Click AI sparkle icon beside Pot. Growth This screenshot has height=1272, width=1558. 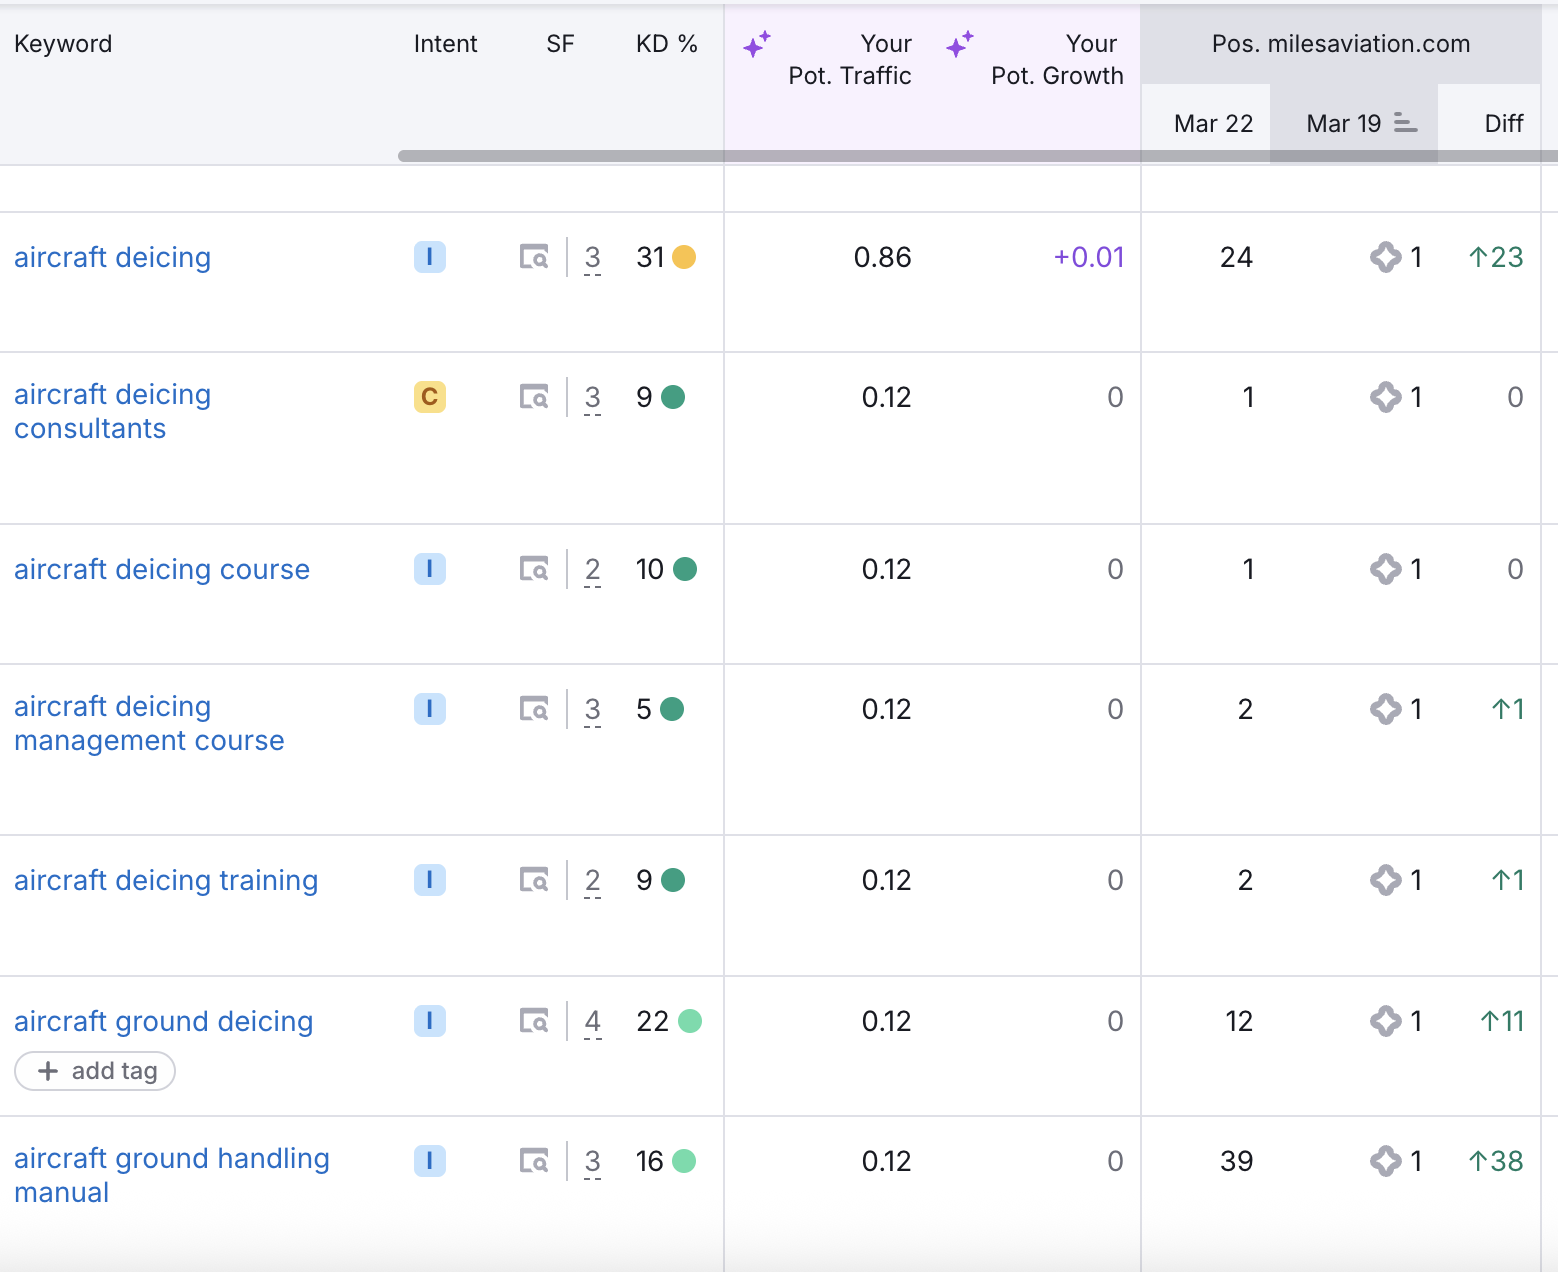tap(960, 44)
